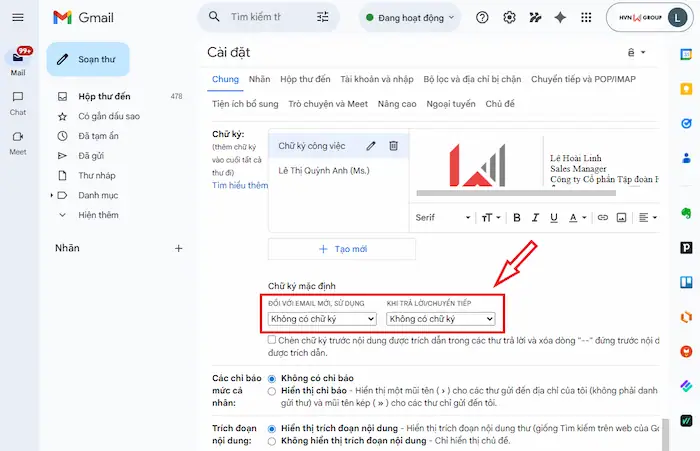Insert link in signature toolbar

click(602, 217)
